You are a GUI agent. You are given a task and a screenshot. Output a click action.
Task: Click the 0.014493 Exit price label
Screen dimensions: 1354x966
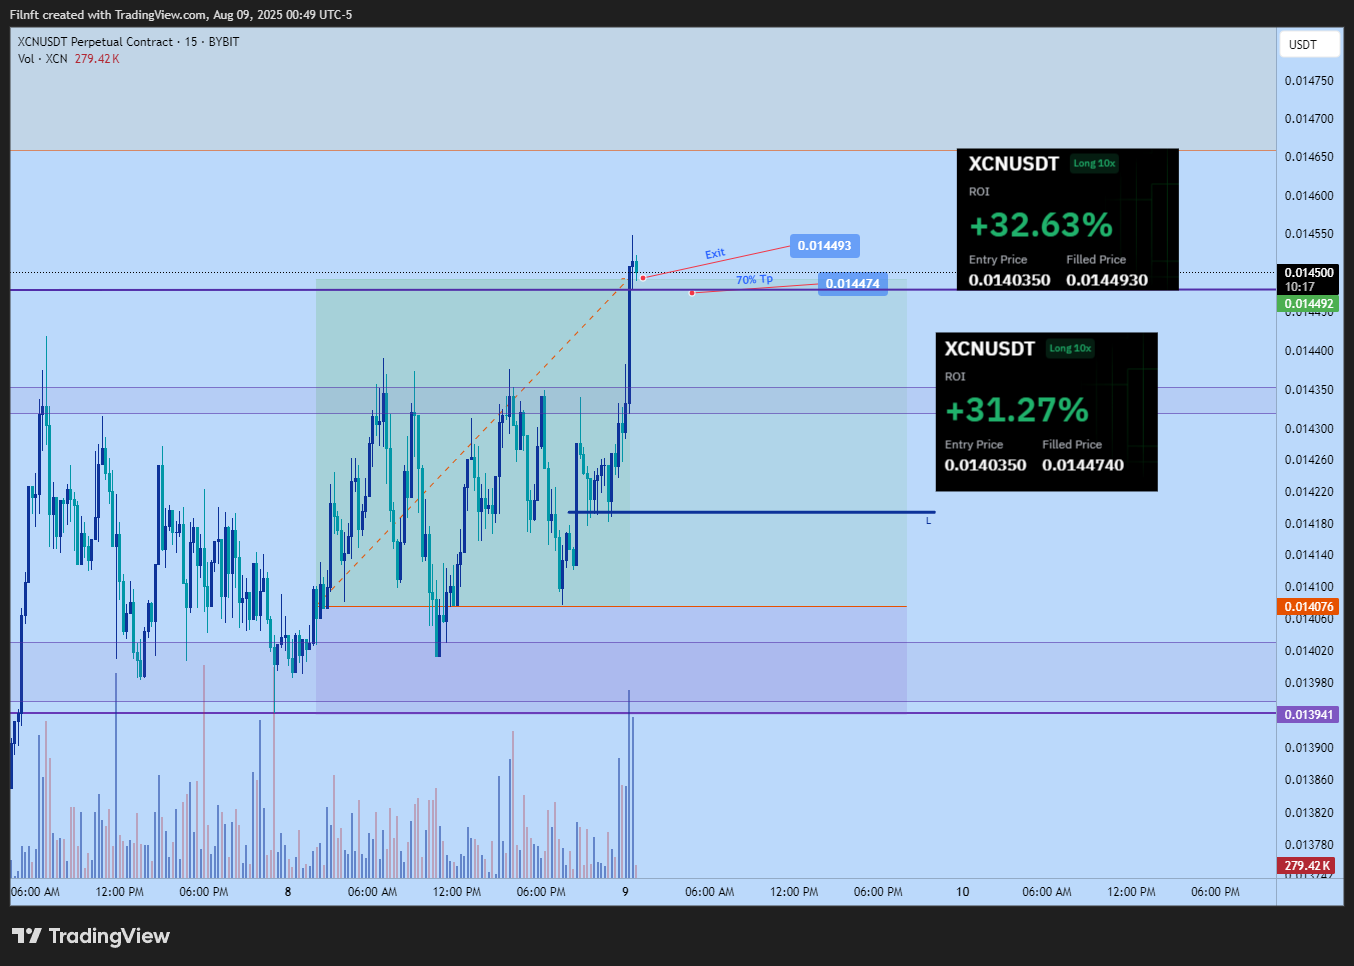click(x=824, y=246)
